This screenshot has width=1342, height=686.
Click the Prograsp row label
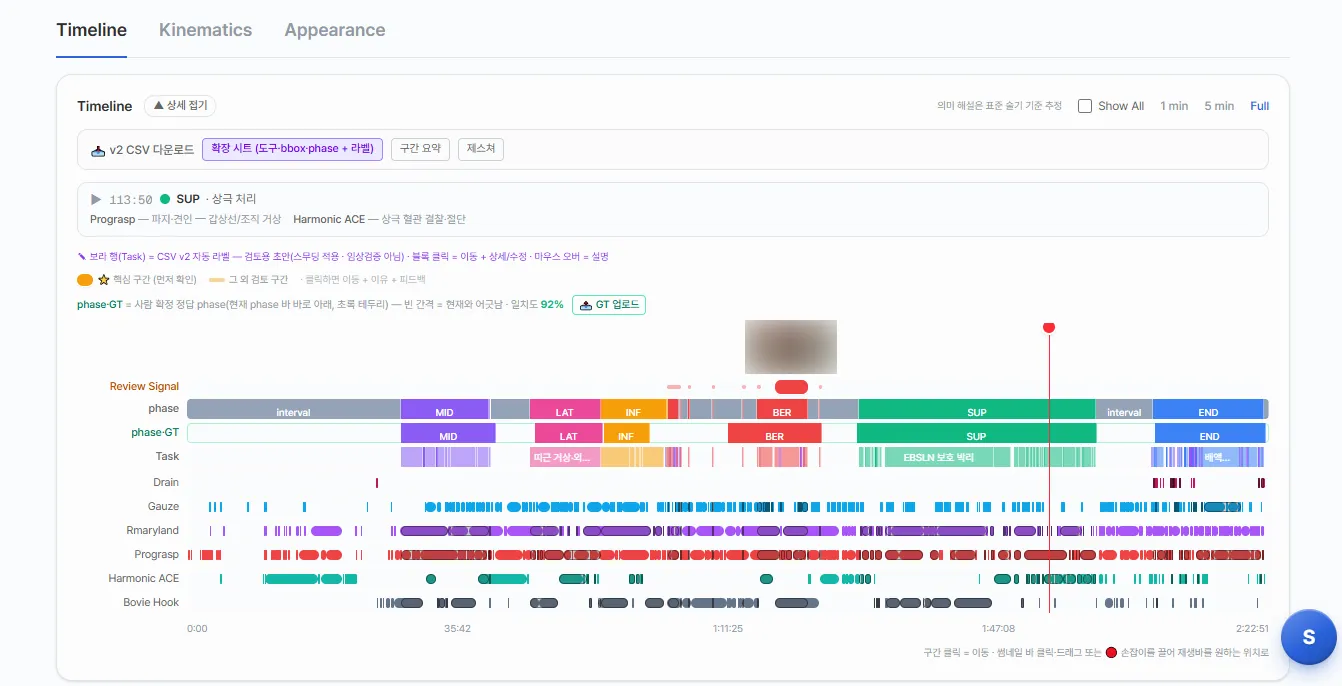pos(157,554)
